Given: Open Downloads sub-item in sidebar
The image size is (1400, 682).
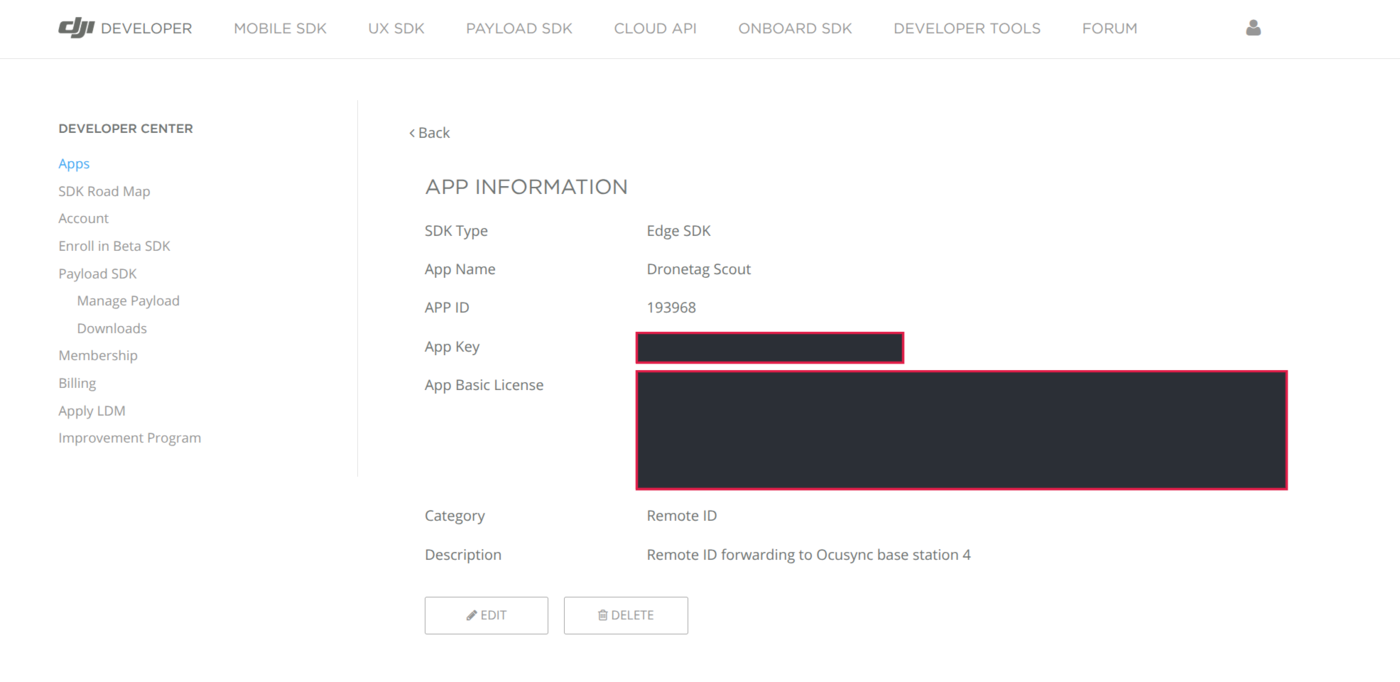Looking at the screenshot, I should coord(112,328).
